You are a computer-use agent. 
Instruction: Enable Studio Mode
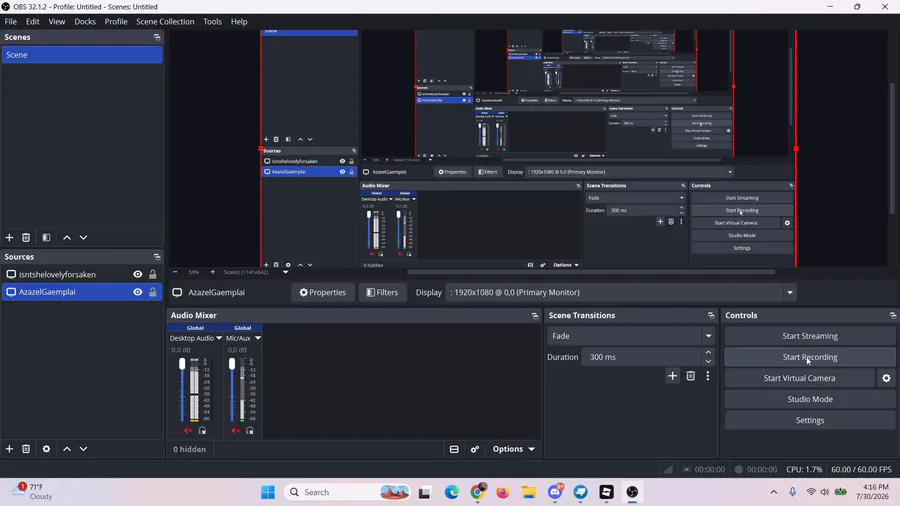(x=810, y=399)
